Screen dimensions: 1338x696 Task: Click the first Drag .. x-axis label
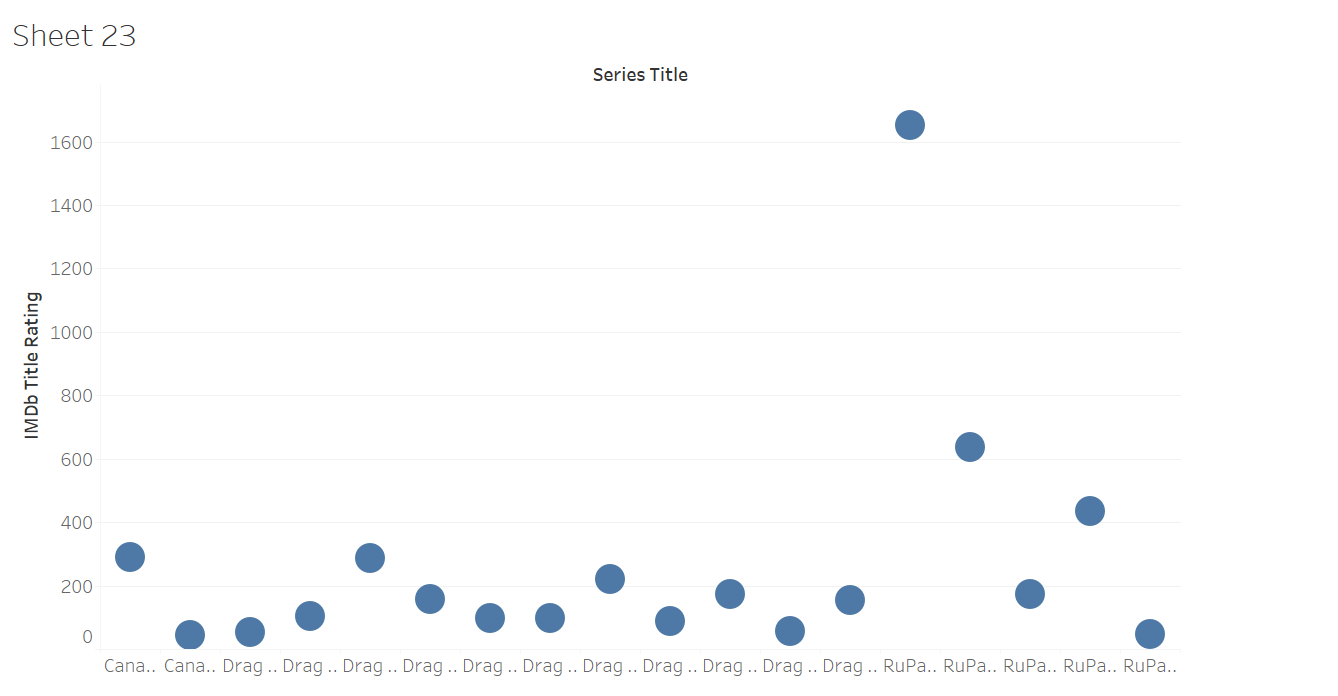point(250,666)
